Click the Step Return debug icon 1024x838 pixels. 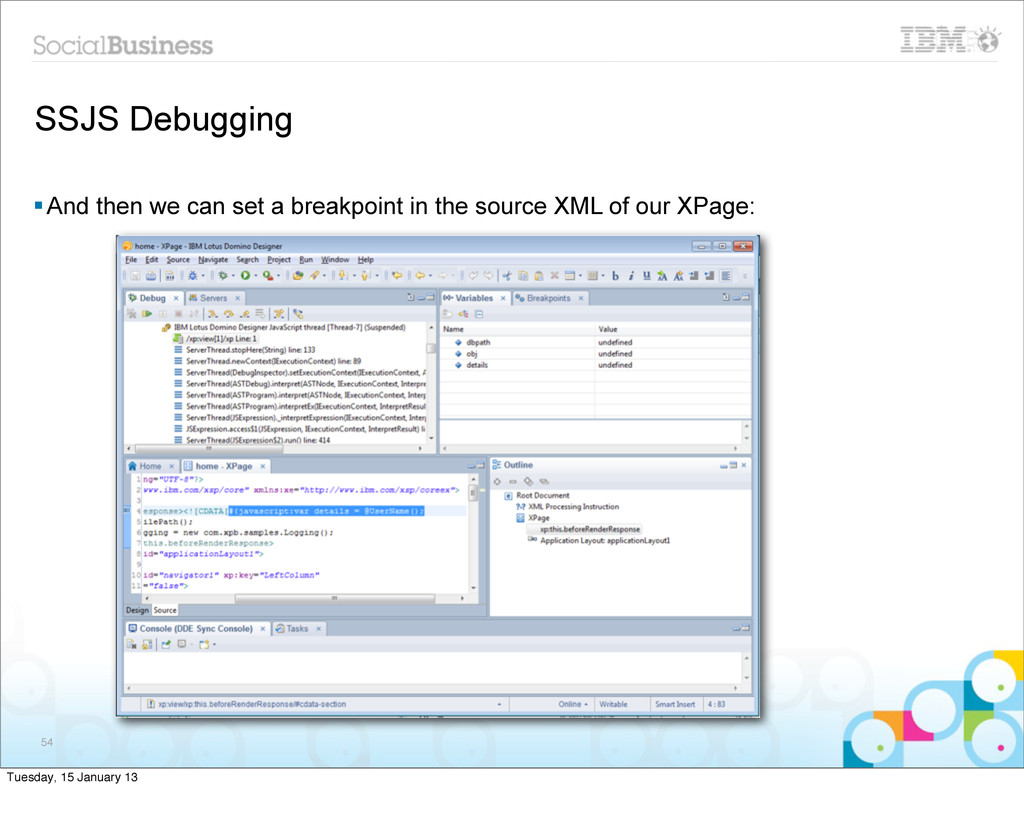coord(244,314)
